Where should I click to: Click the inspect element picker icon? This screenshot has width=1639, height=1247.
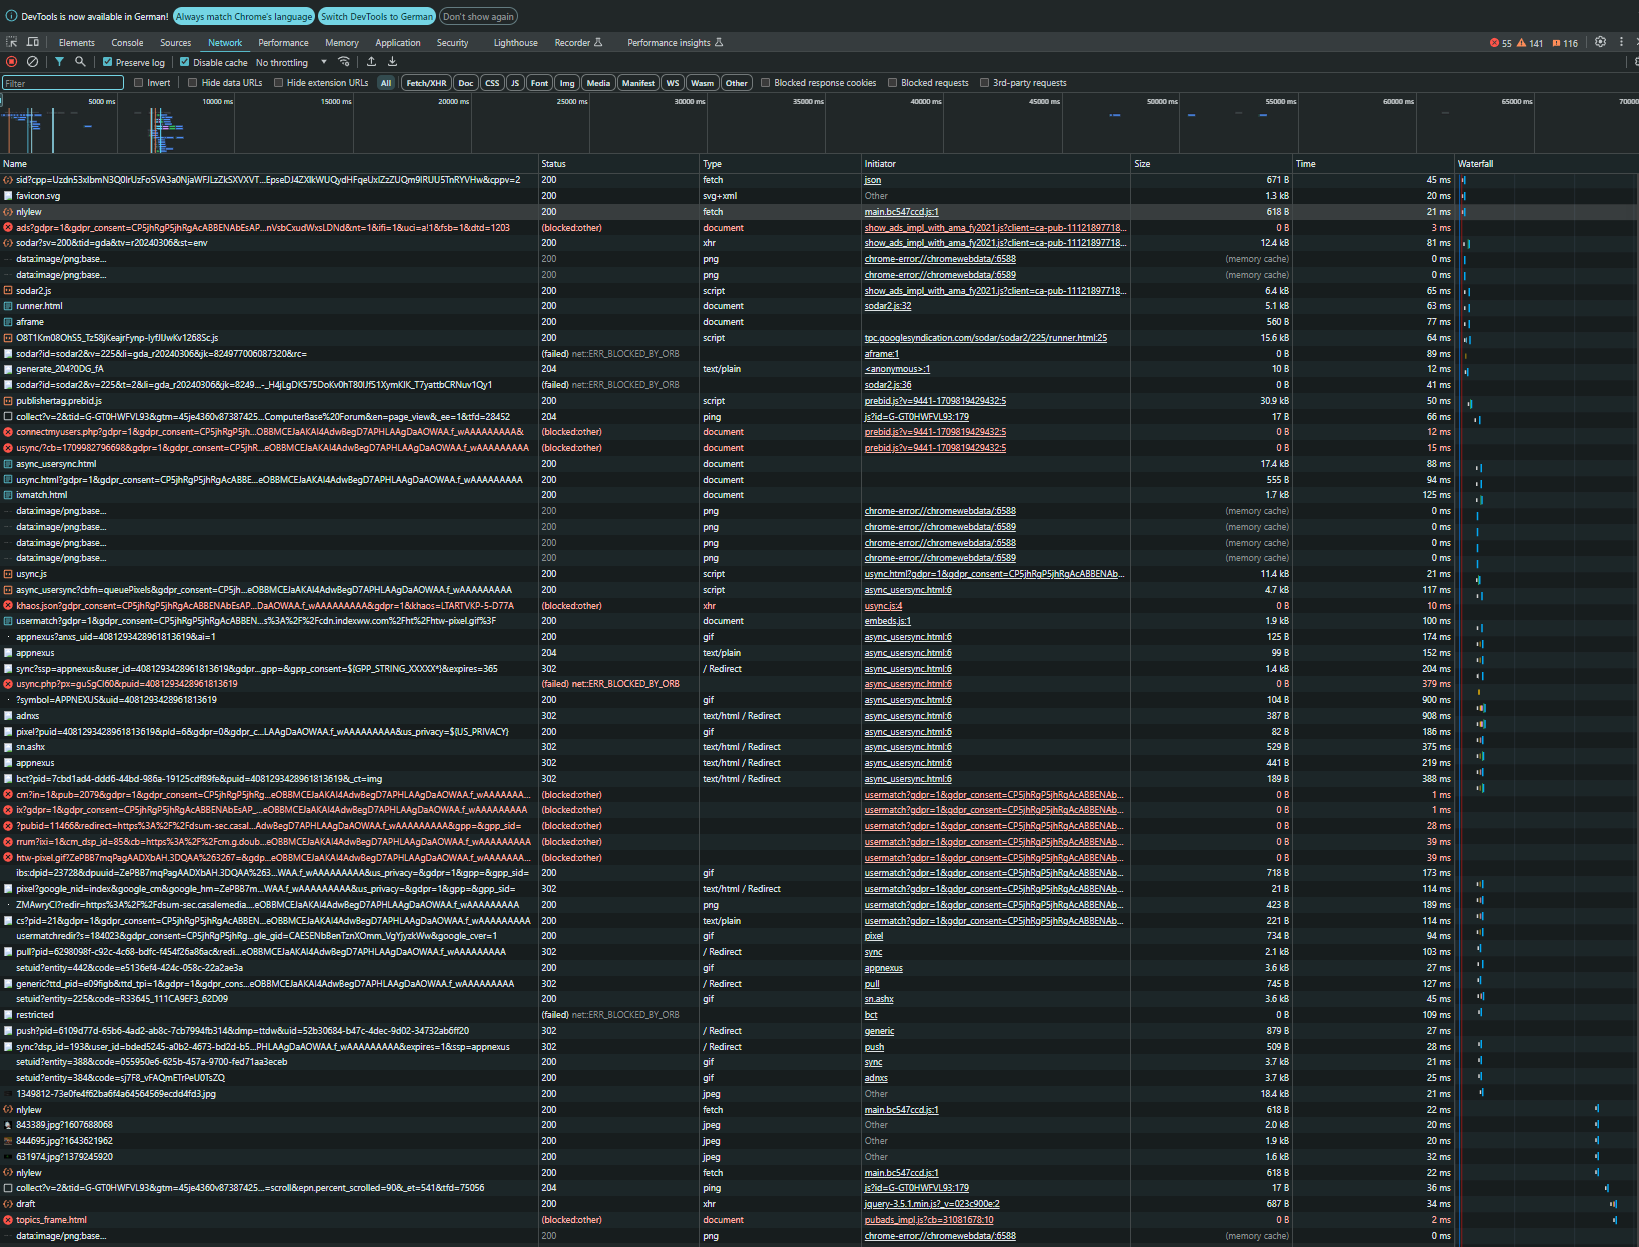[12, 42]
